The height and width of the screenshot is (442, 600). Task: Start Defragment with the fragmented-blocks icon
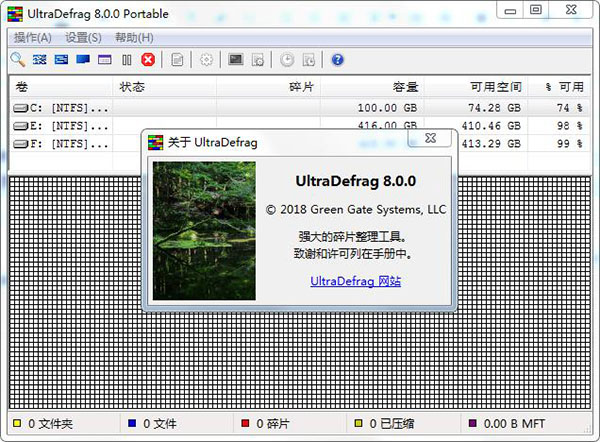point(39,60)
